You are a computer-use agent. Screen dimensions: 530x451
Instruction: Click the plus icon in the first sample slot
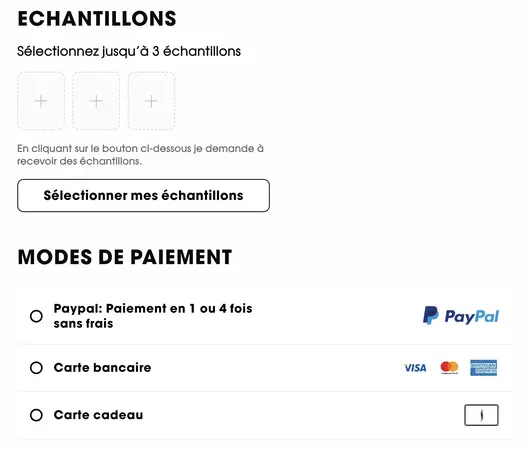(41, 101)
